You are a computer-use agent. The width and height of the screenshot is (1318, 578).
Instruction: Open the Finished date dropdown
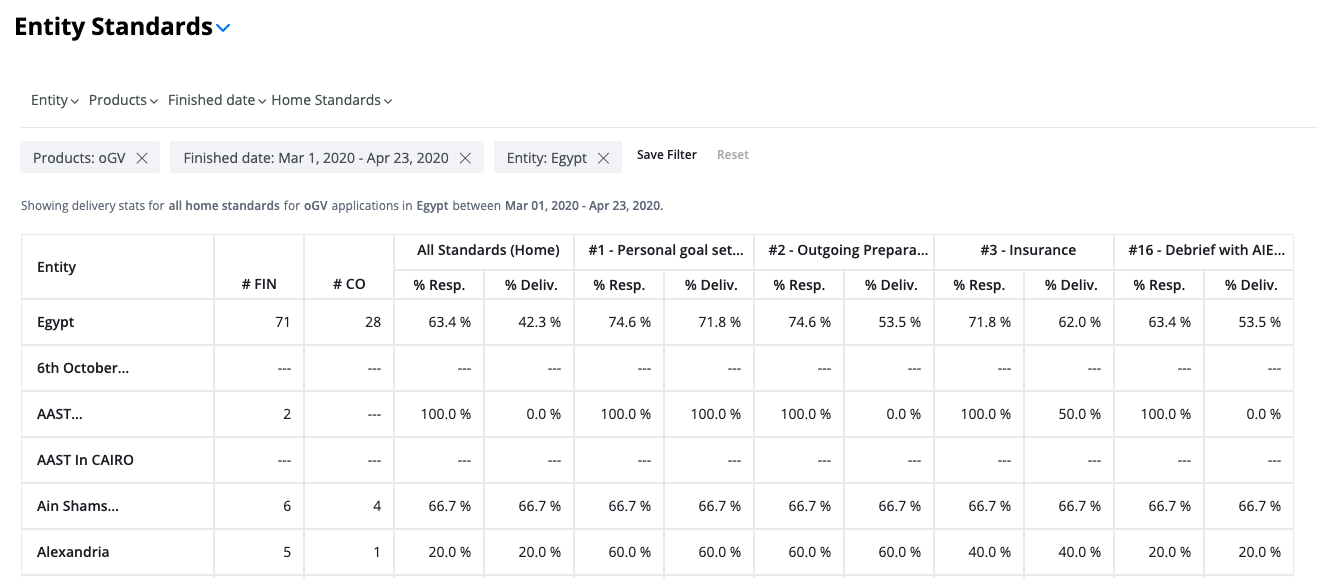(217, 100)
